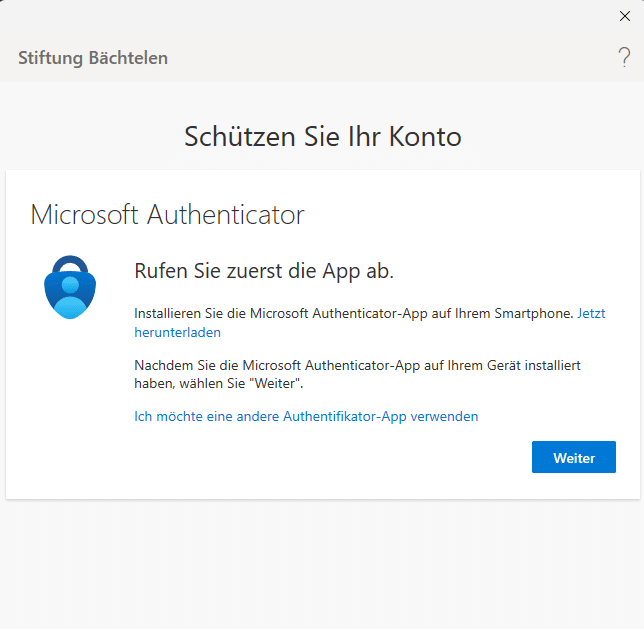The width and height of the screenshot is (644, 629).
Task: Click the empty gray area below the card
Action: coord(322,565)
